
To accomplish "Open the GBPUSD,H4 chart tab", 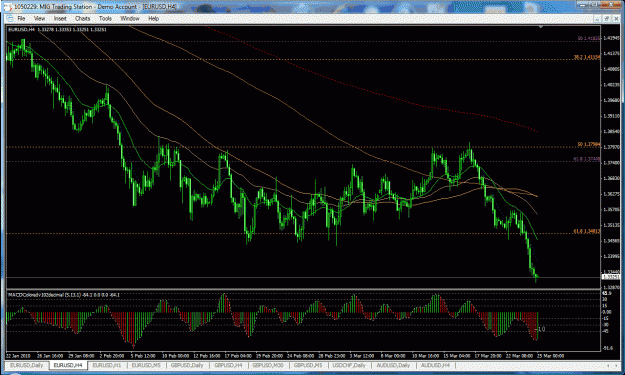I will coord(228,365).
